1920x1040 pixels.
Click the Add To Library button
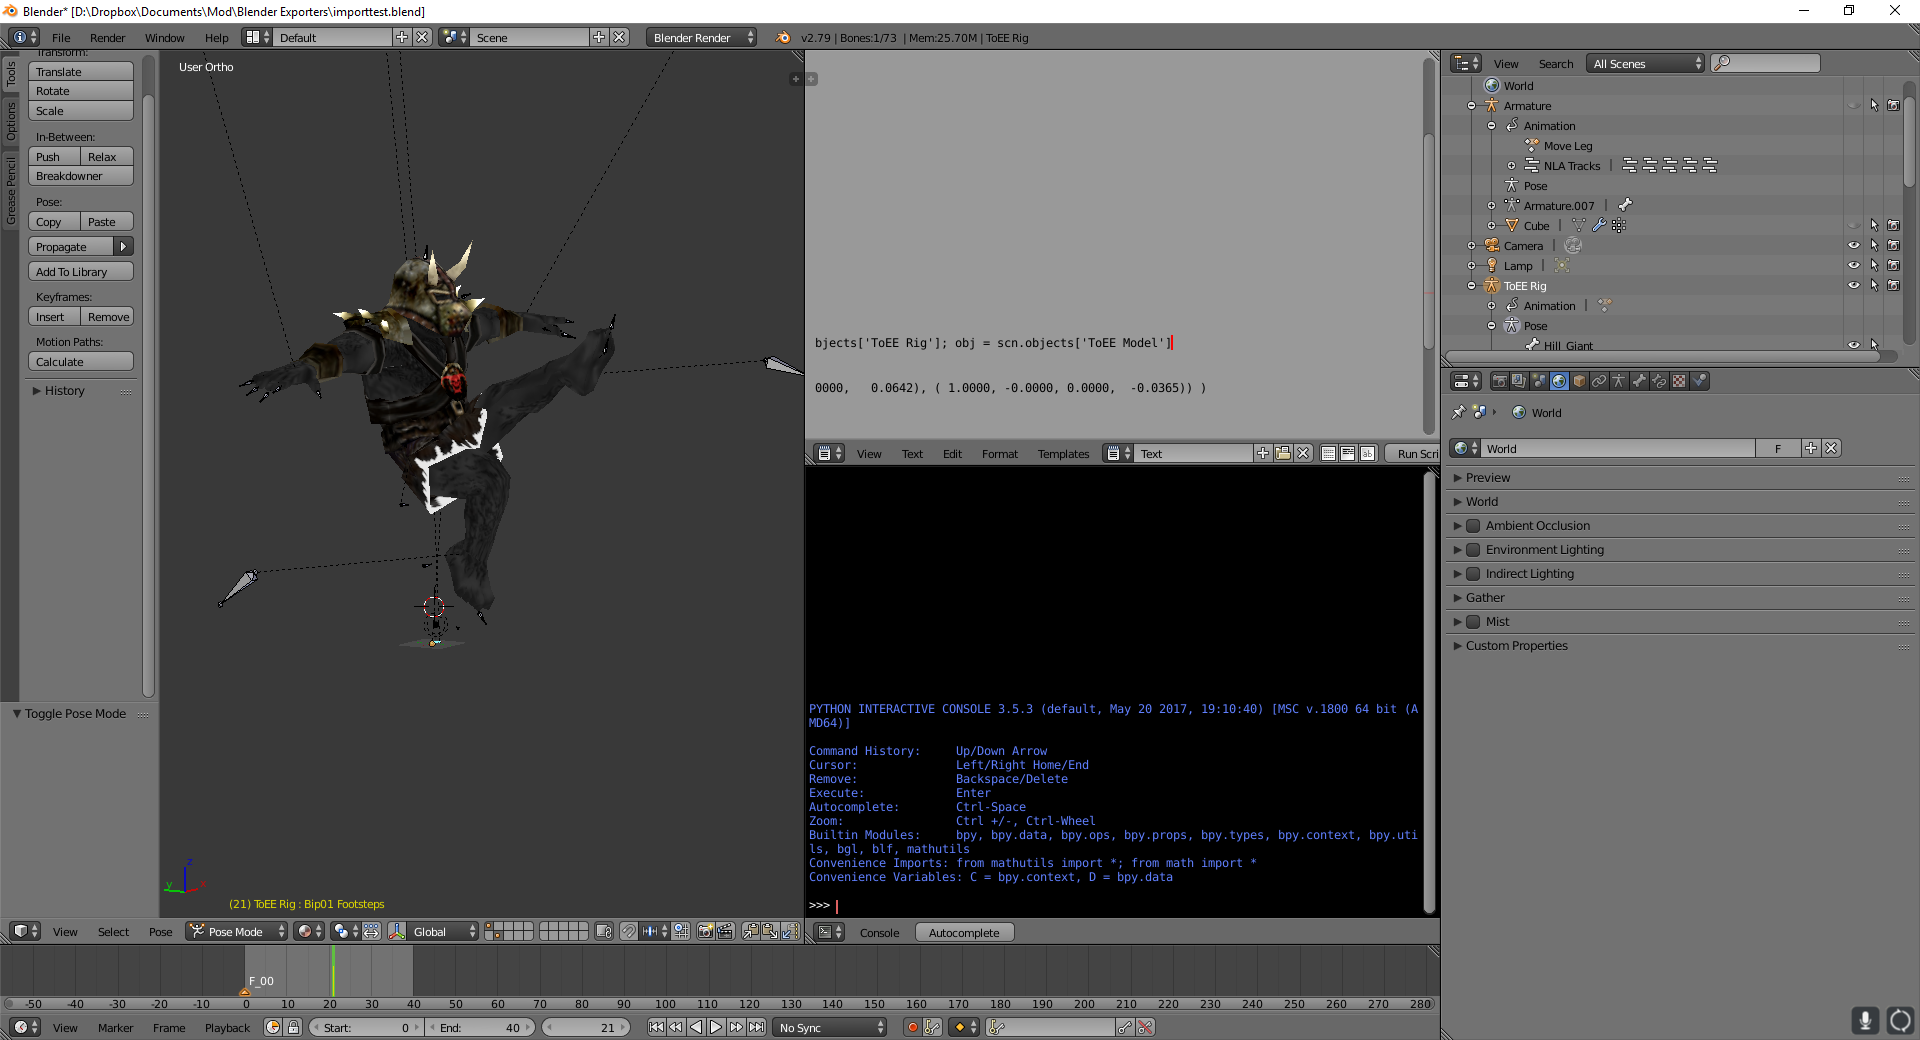81,272
